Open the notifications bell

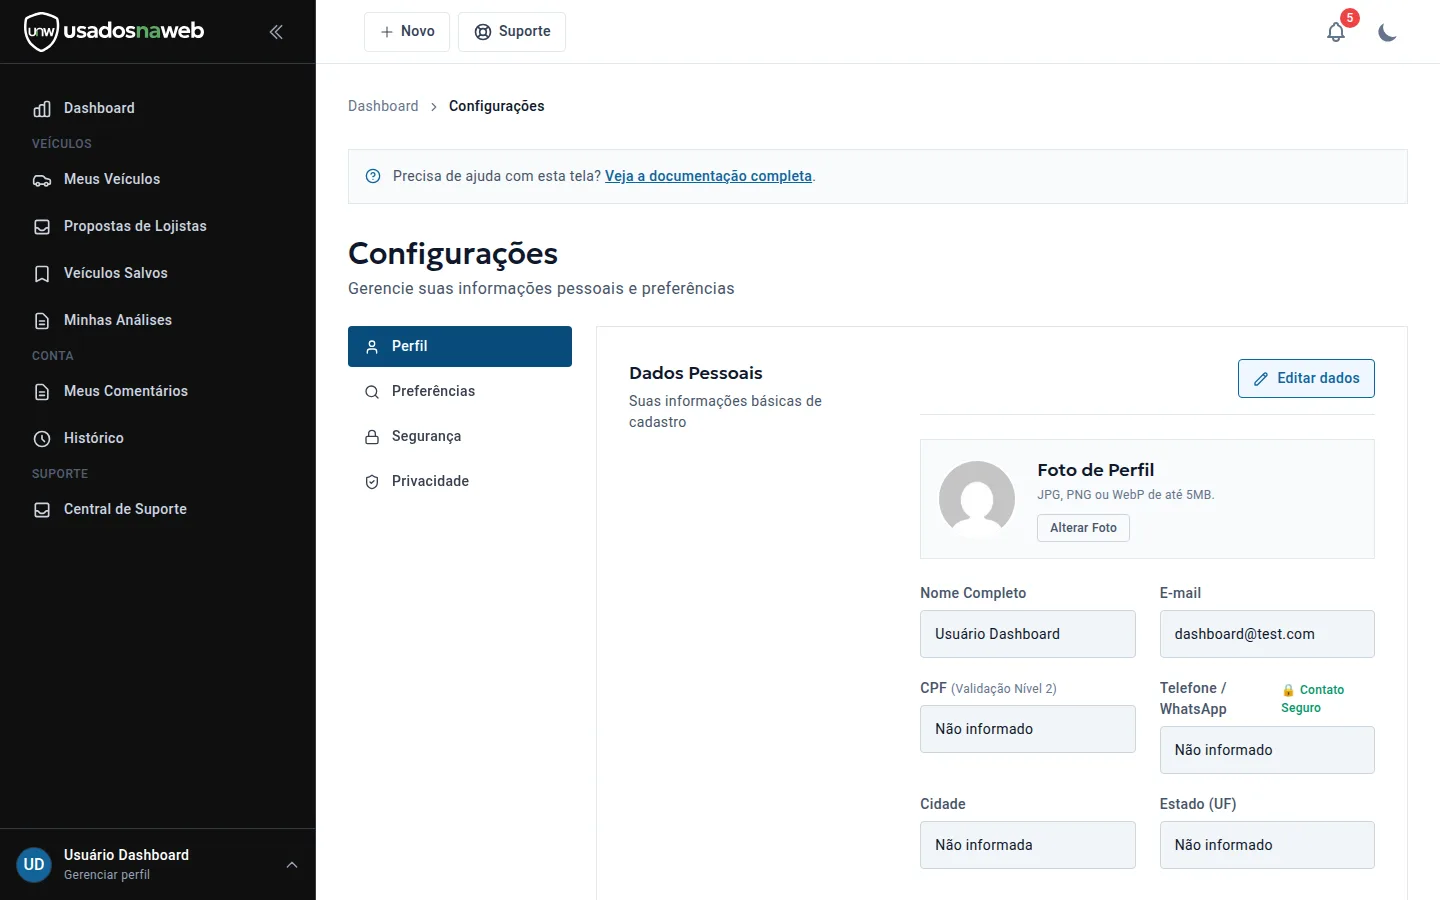(x=1336, y=32)
